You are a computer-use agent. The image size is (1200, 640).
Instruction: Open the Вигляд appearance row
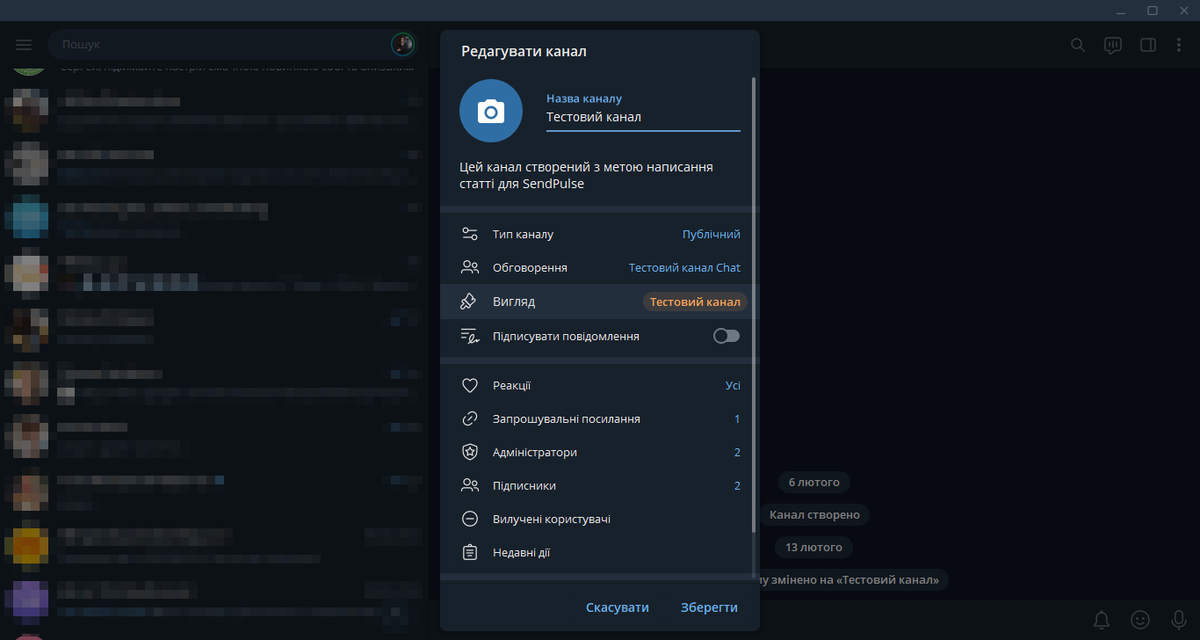600,301
